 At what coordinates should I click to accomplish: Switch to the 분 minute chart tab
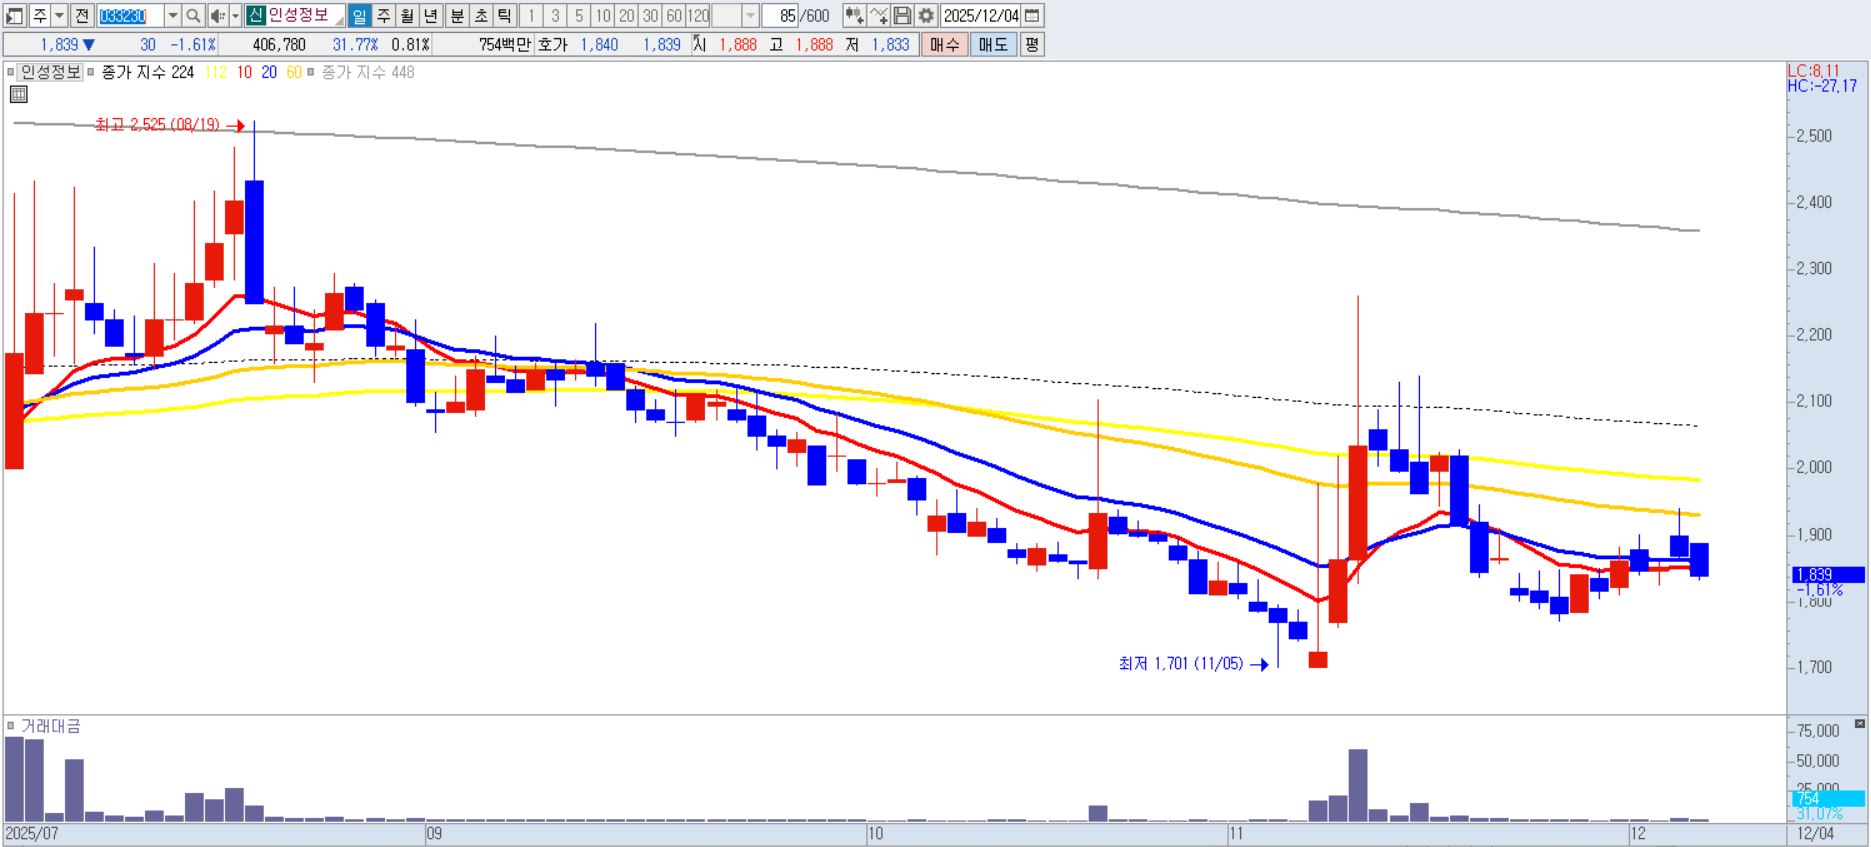tap(456, 16)
